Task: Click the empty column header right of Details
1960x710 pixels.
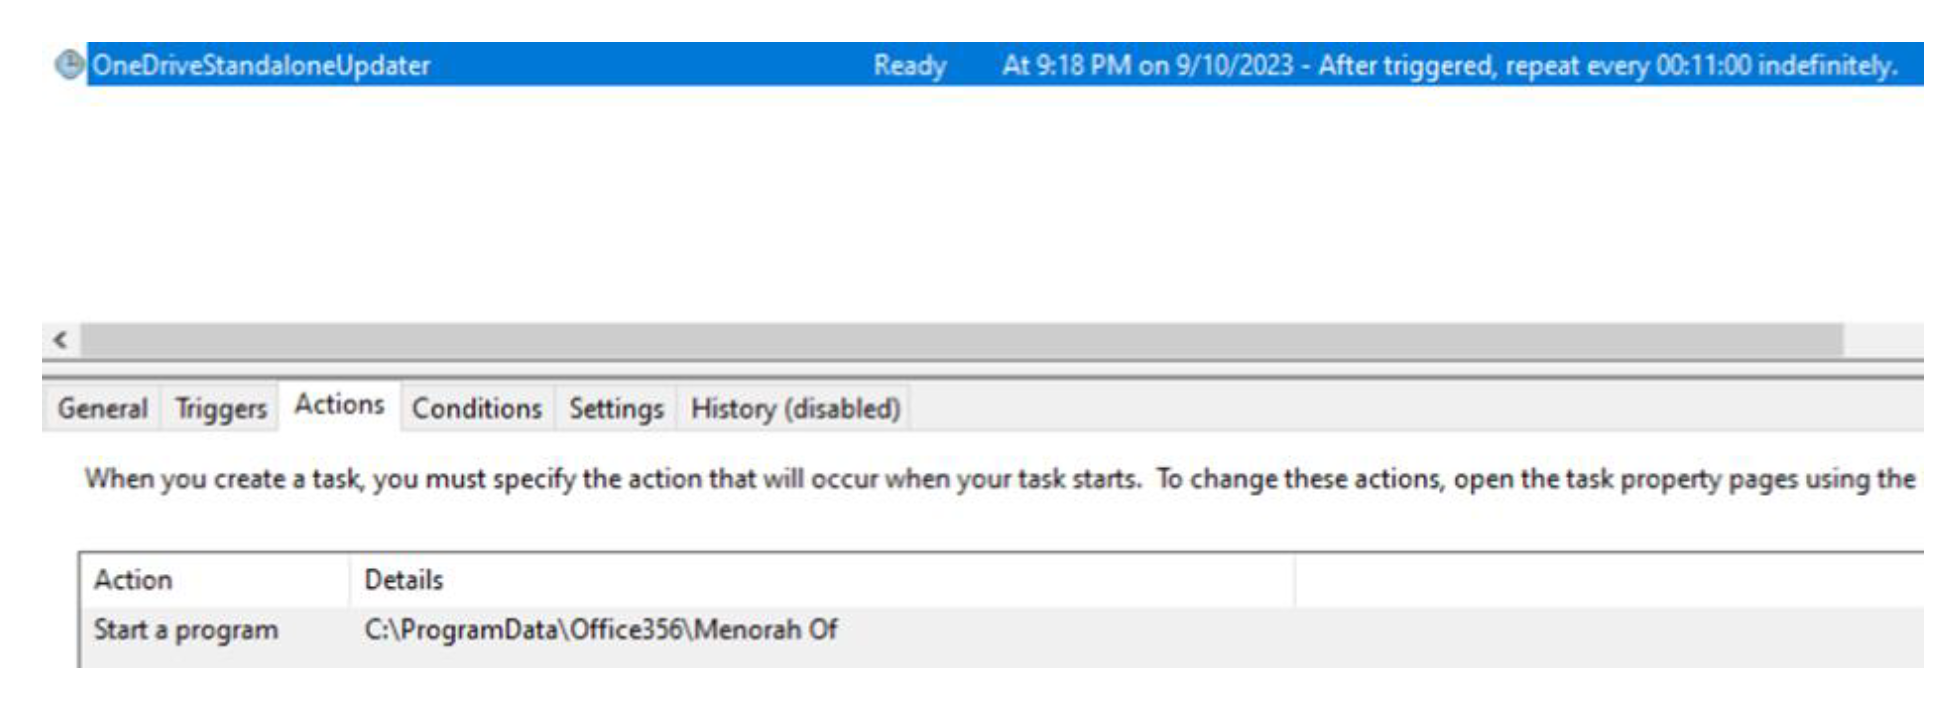Action: [1600, 580]
